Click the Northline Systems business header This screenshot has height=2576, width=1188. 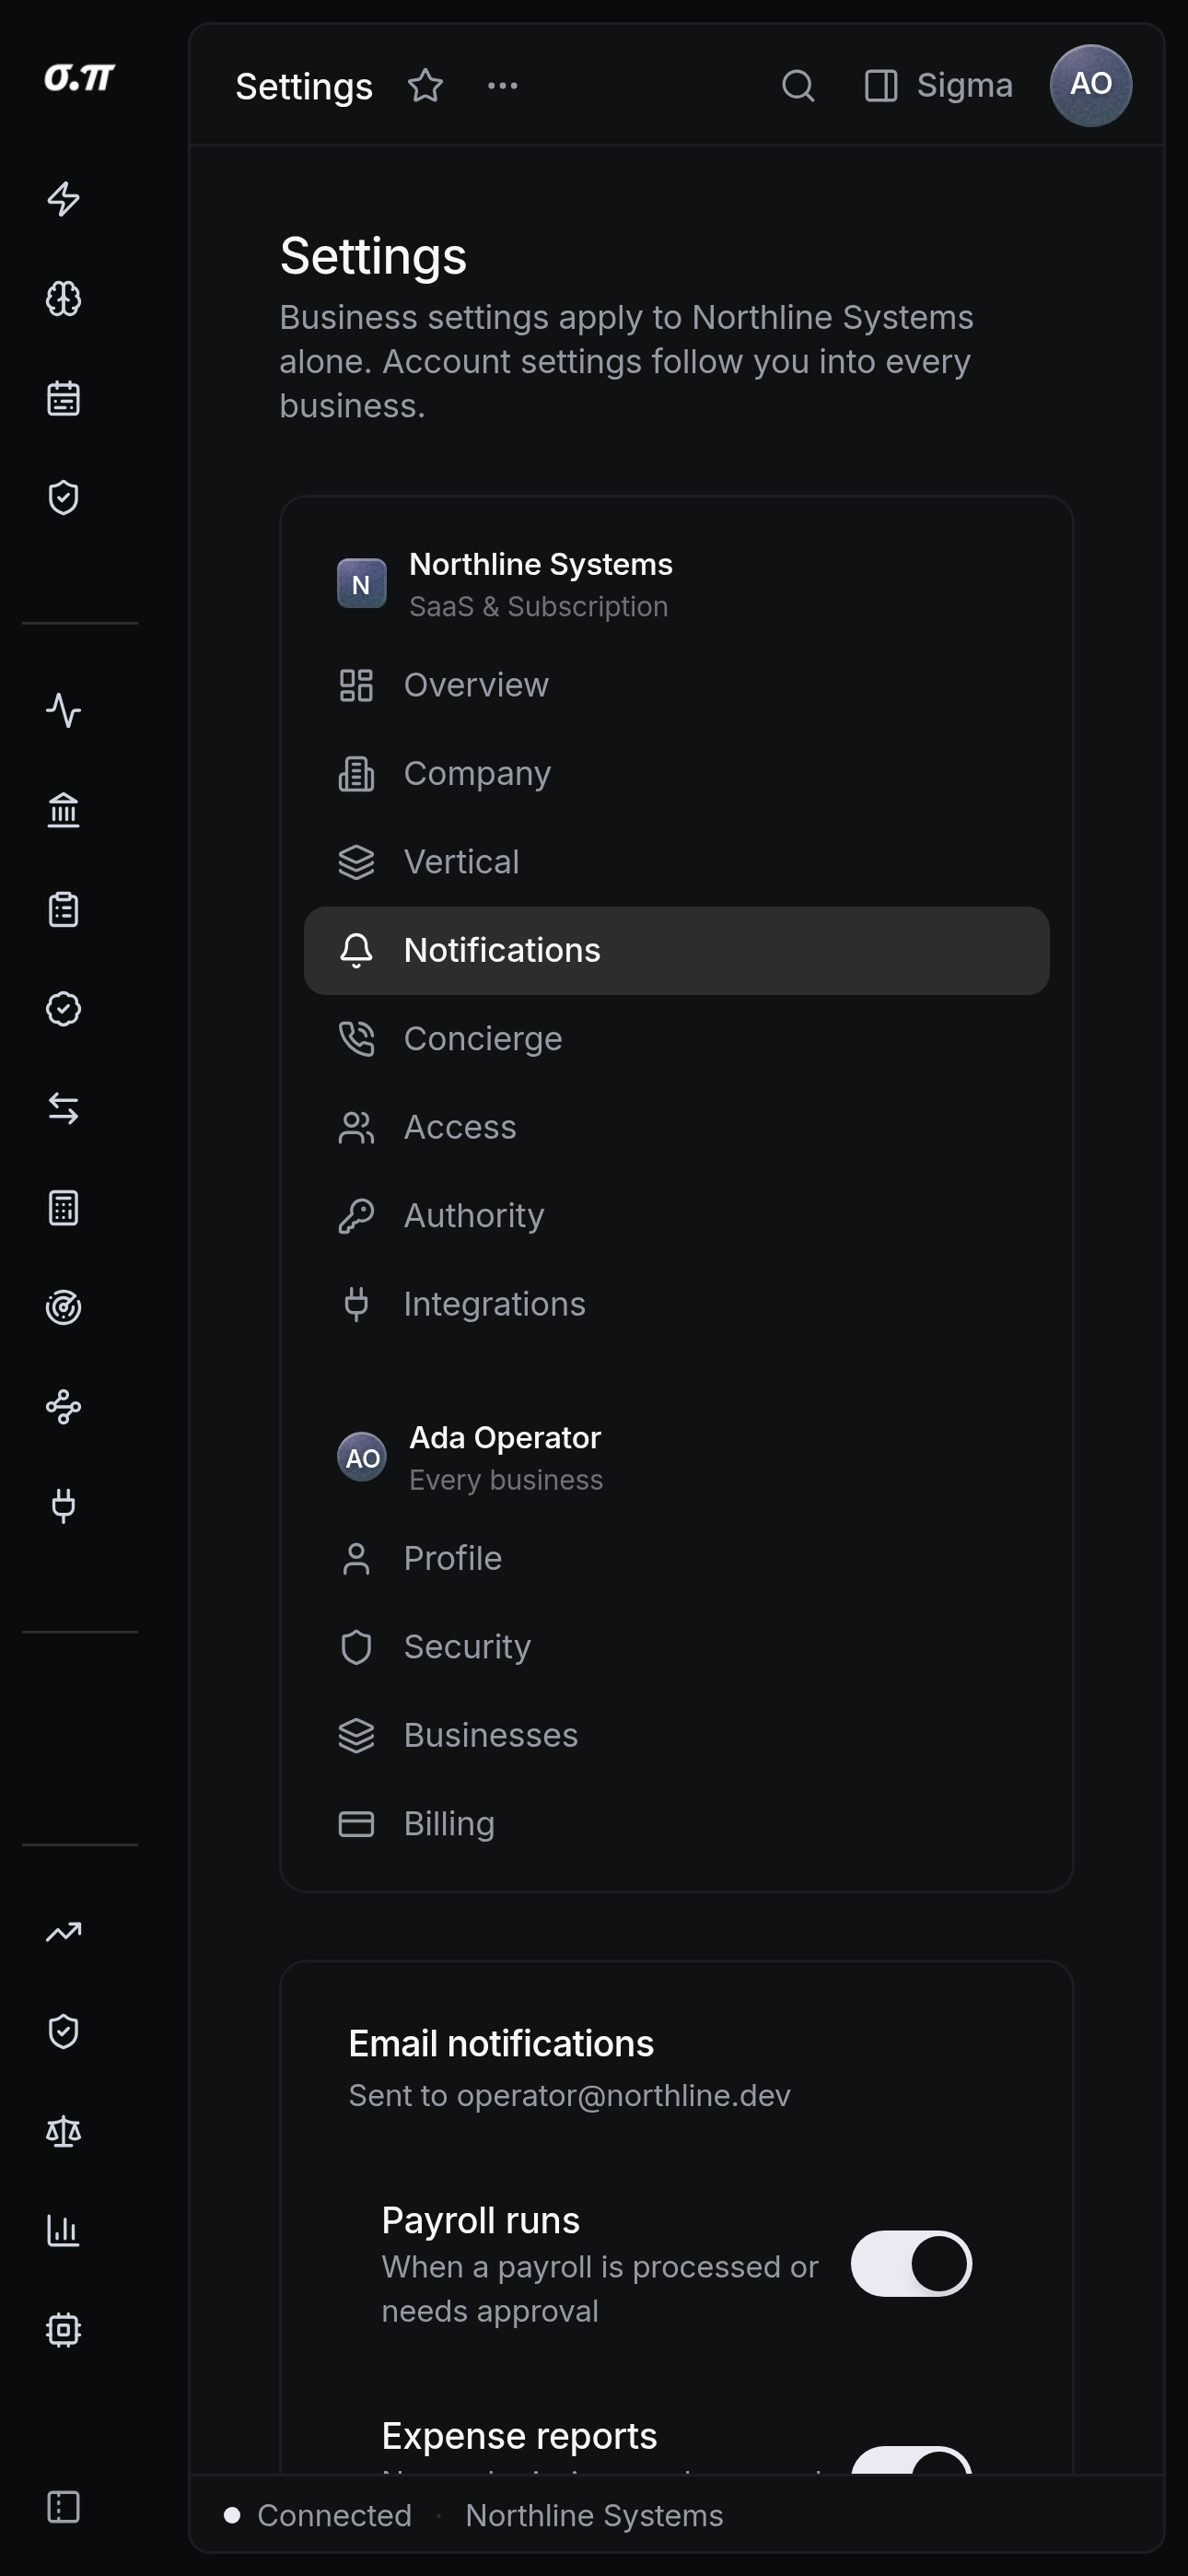pyautogui.click(x=505, y=584)
